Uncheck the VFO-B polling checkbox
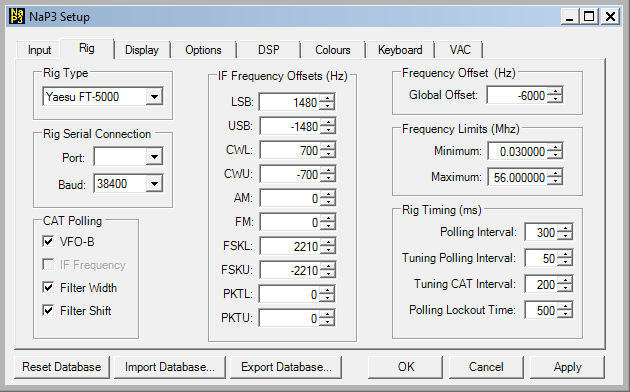This screenshot has height=392, width=630. [x=48, y=241]
